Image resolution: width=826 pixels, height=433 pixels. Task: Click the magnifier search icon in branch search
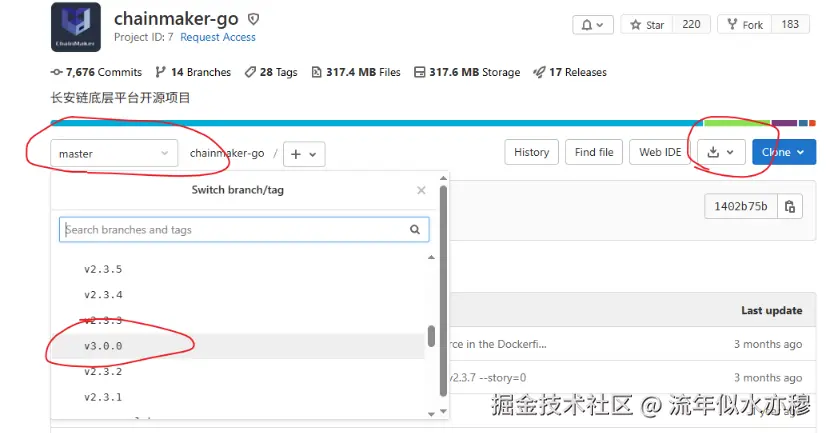tap(415, 230)
